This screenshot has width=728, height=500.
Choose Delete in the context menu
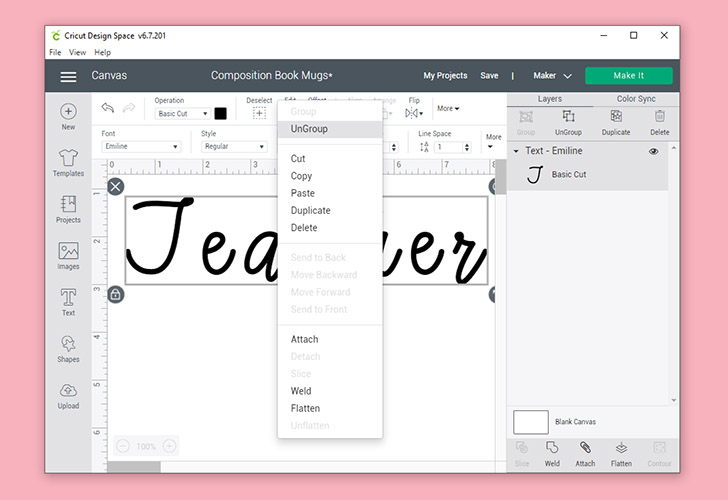tap(304, 227)
